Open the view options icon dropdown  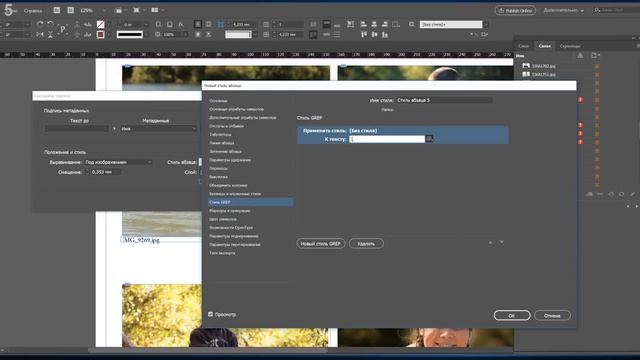tap(120, 10)
